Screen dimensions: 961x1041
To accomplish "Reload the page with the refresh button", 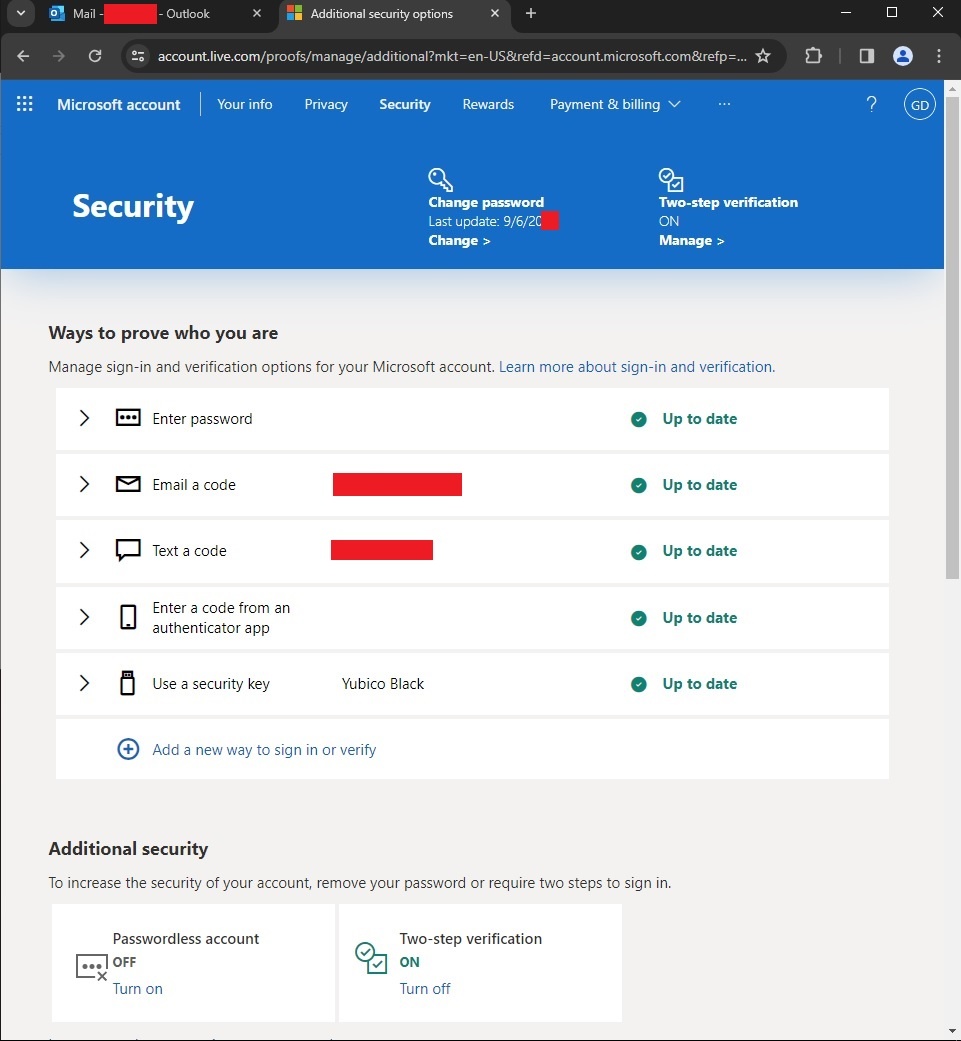I will [x=95, y=56].
